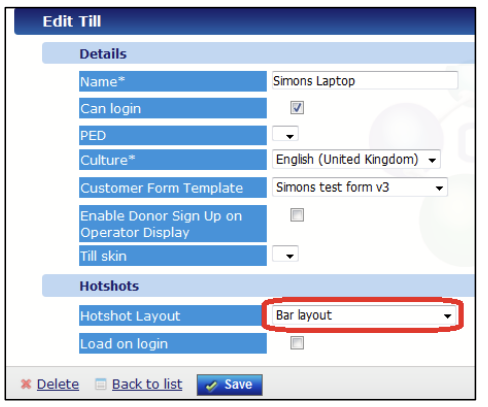Uncheck the Can login checkbox
The image size is (488, 407).
pos(297,108)
